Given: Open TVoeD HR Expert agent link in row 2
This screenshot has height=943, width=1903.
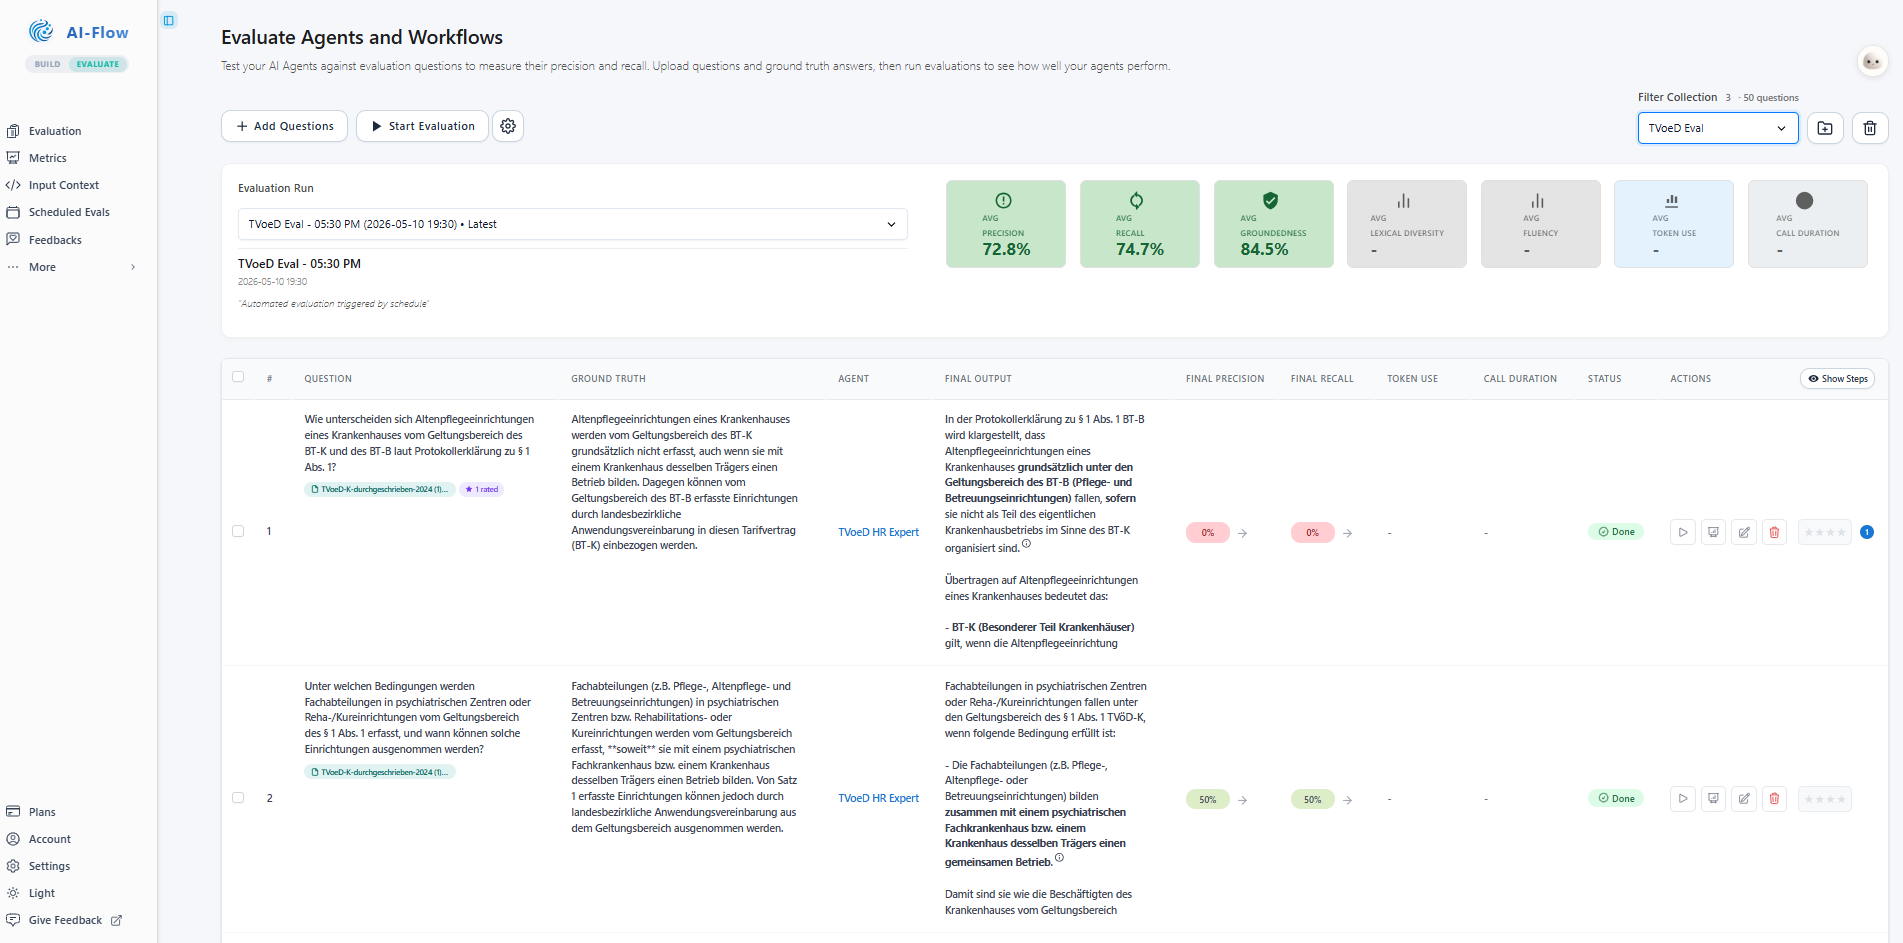Looking at the screenshot, I should coord(878,798).
